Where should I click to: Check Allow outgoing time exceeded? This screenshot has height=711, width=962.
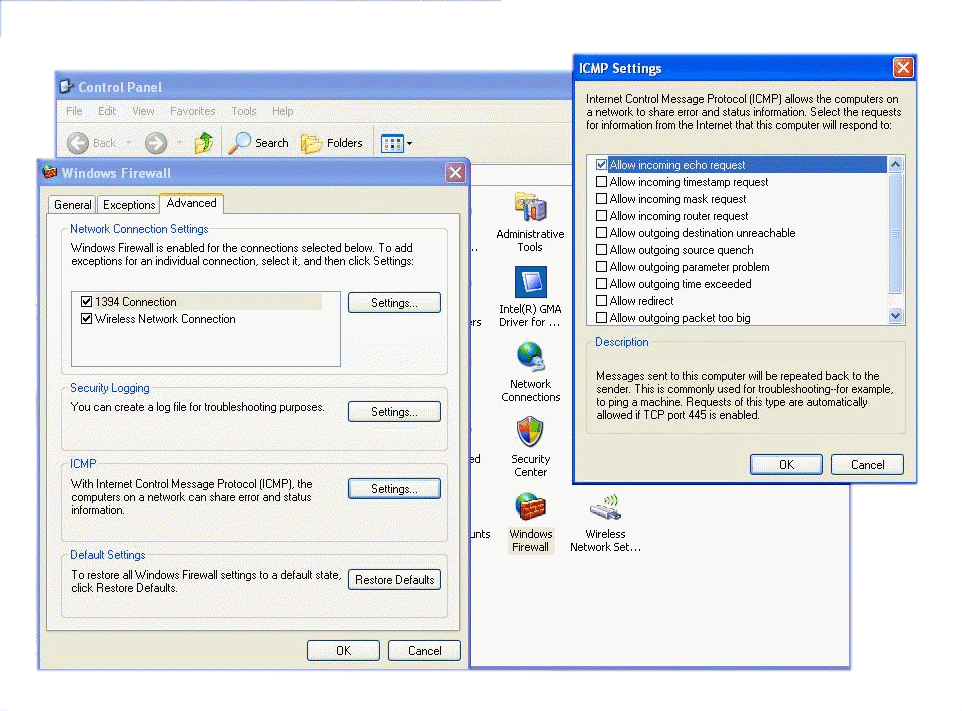tap(601, 284)
